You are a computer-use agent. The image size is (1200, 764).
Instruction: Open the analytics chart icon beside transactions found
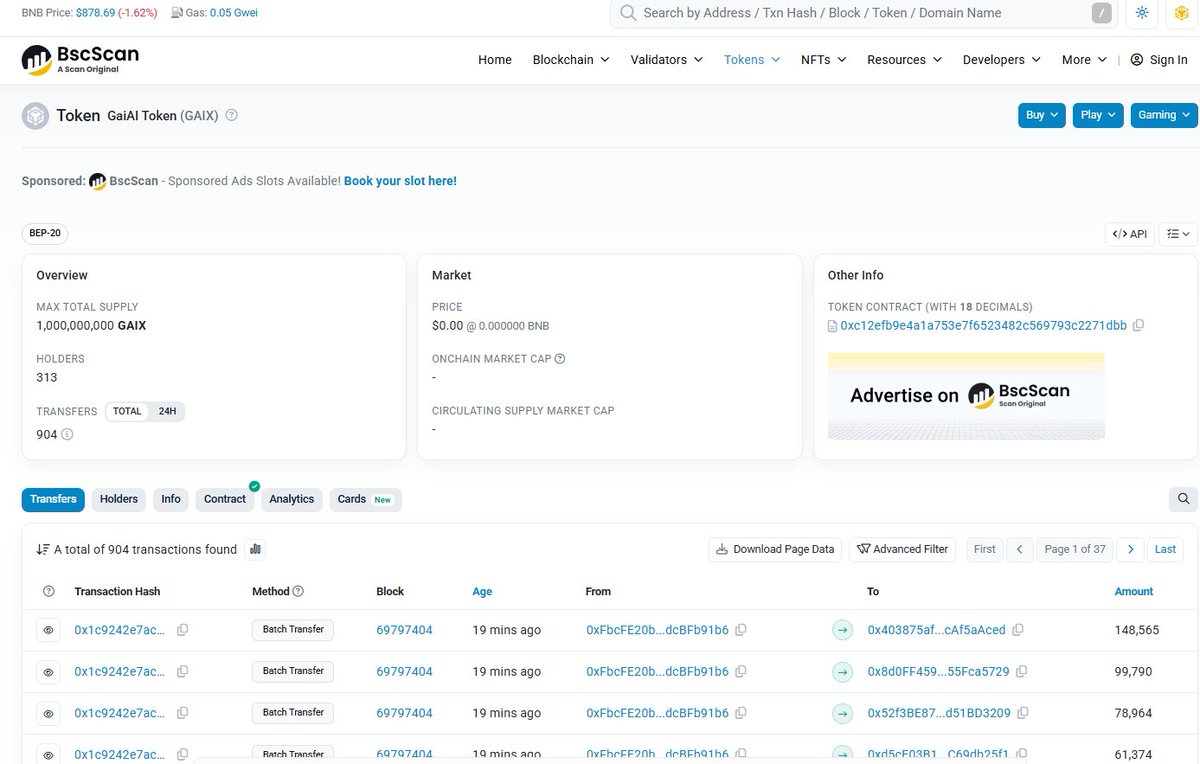click(x=255, y=549)
